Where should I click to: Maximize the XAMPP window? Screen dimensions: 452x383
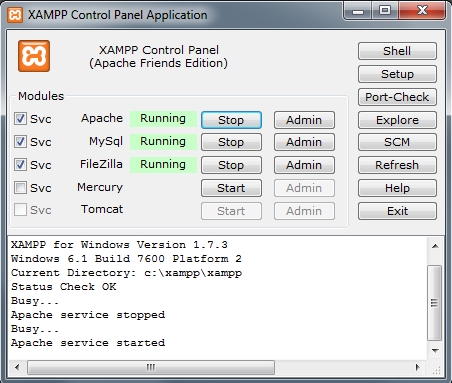pyautogui.click(x=385, y=11)
